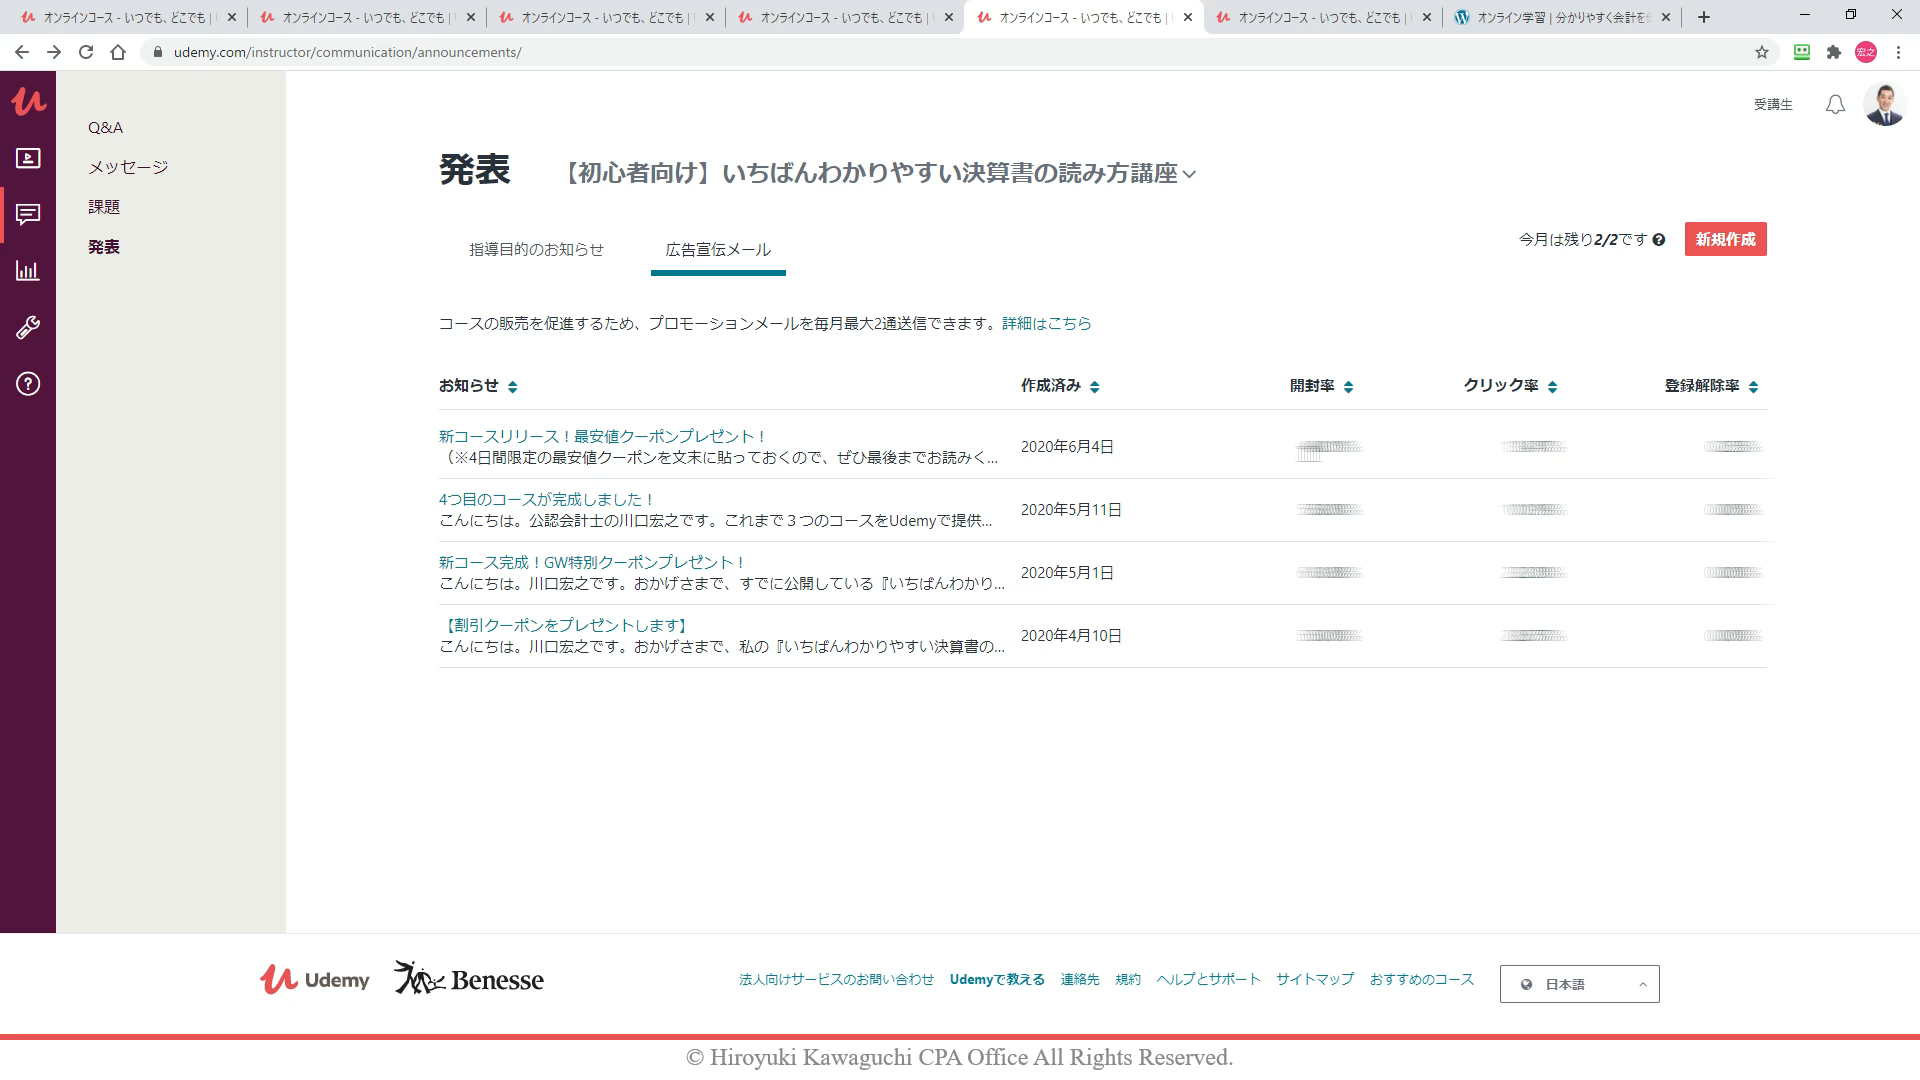Viewport: 1920px width, 1080px height.
Task: Select 発表 in the left menu
Action: click(104, 247)
